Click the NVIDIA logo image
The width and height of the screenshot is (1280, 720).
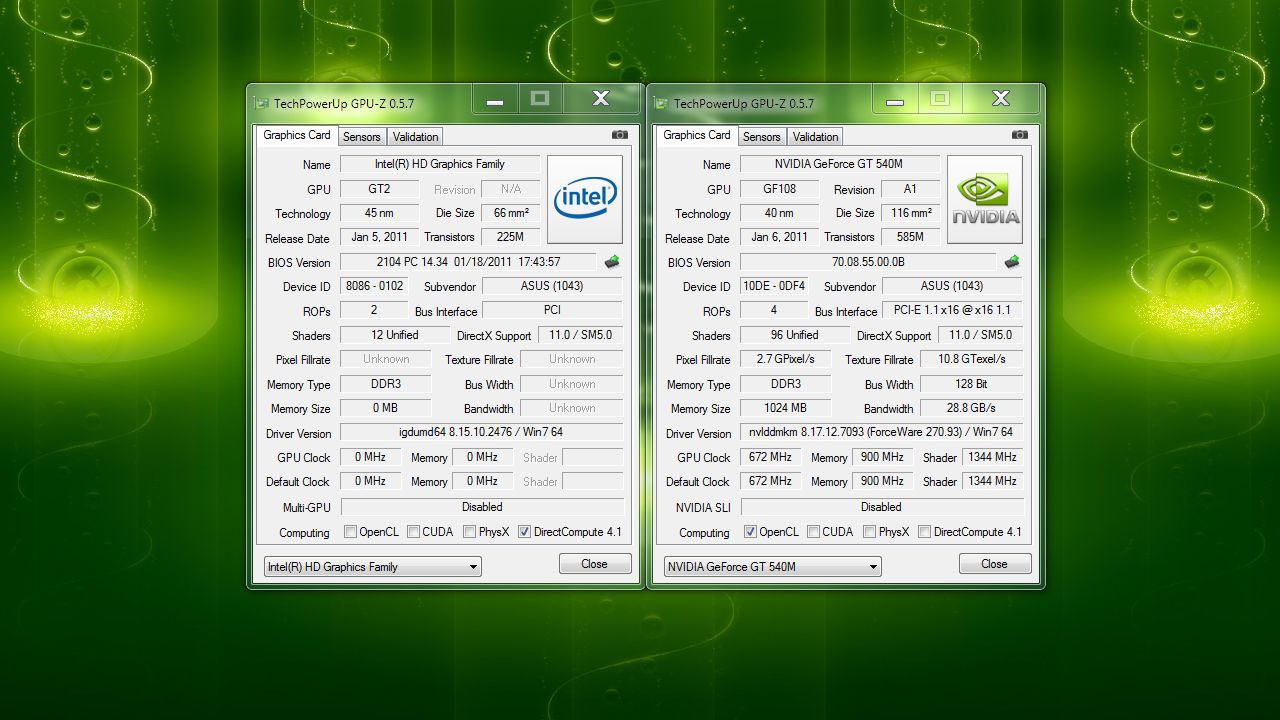coord(985,199)
